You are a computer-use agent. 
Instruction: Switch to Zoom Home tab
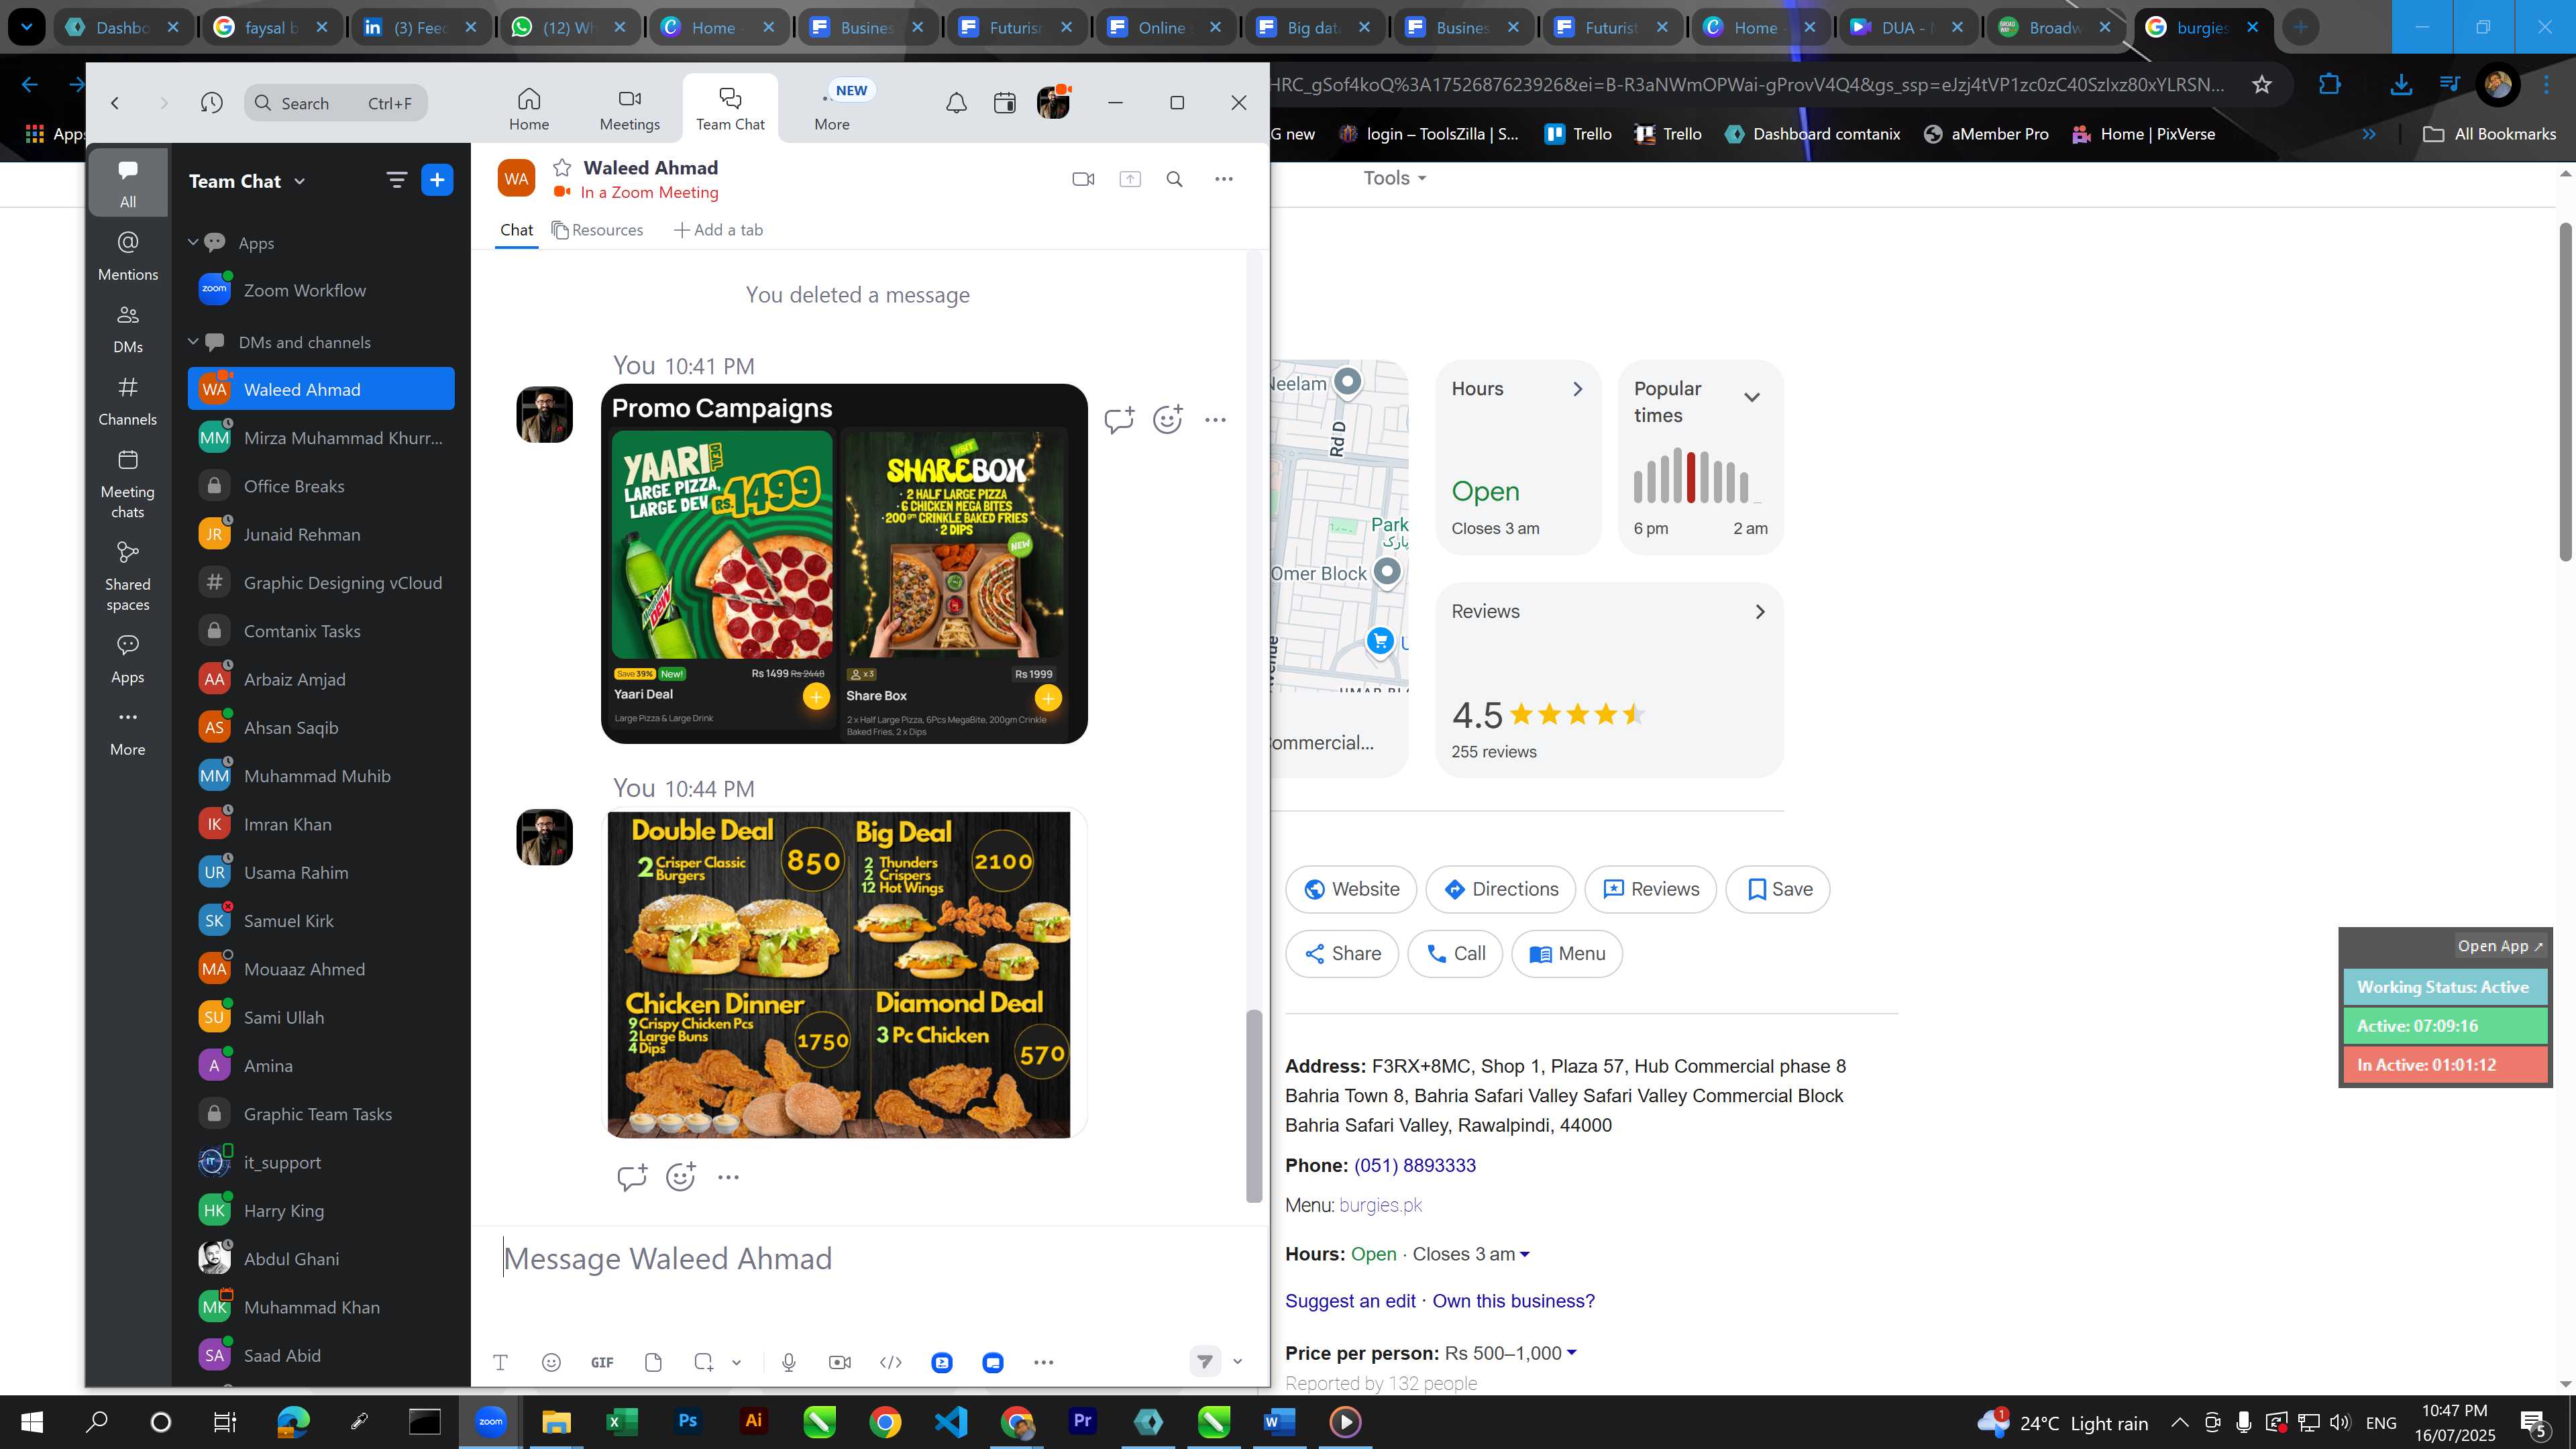point(529,109)
